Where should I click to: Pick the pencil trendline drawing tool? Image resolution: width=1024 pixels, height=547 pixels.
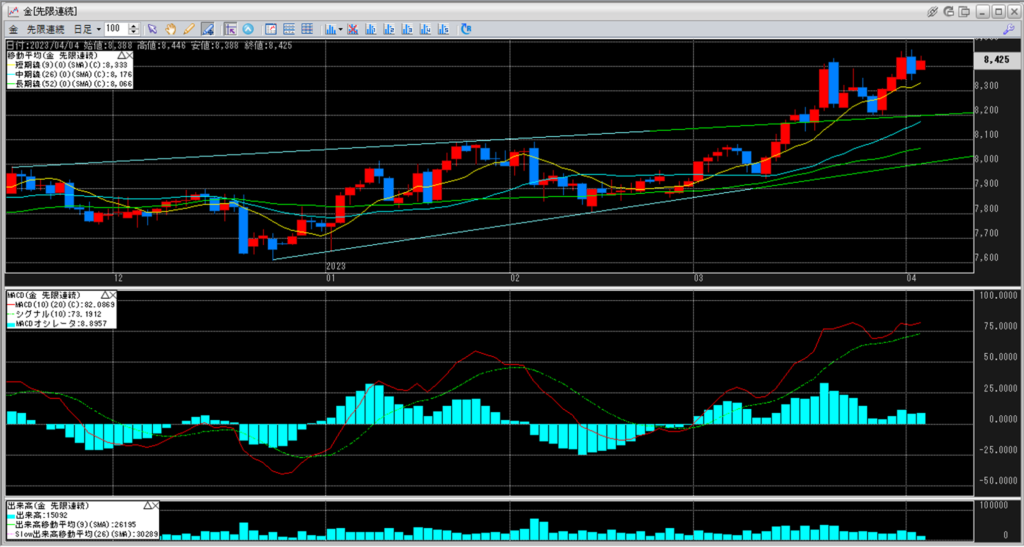coord(188,28)
